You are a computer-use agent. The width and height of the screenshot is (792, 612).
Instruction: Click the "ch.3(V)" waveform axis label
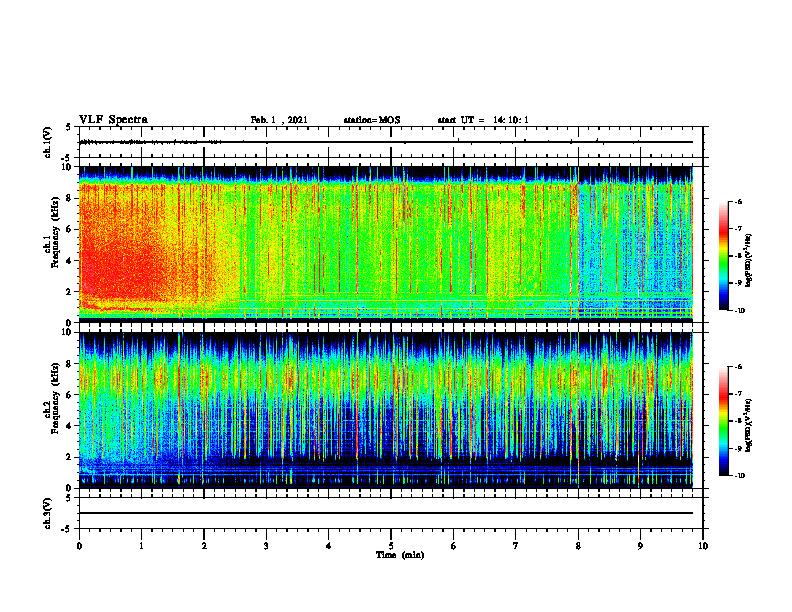[48, 513]
